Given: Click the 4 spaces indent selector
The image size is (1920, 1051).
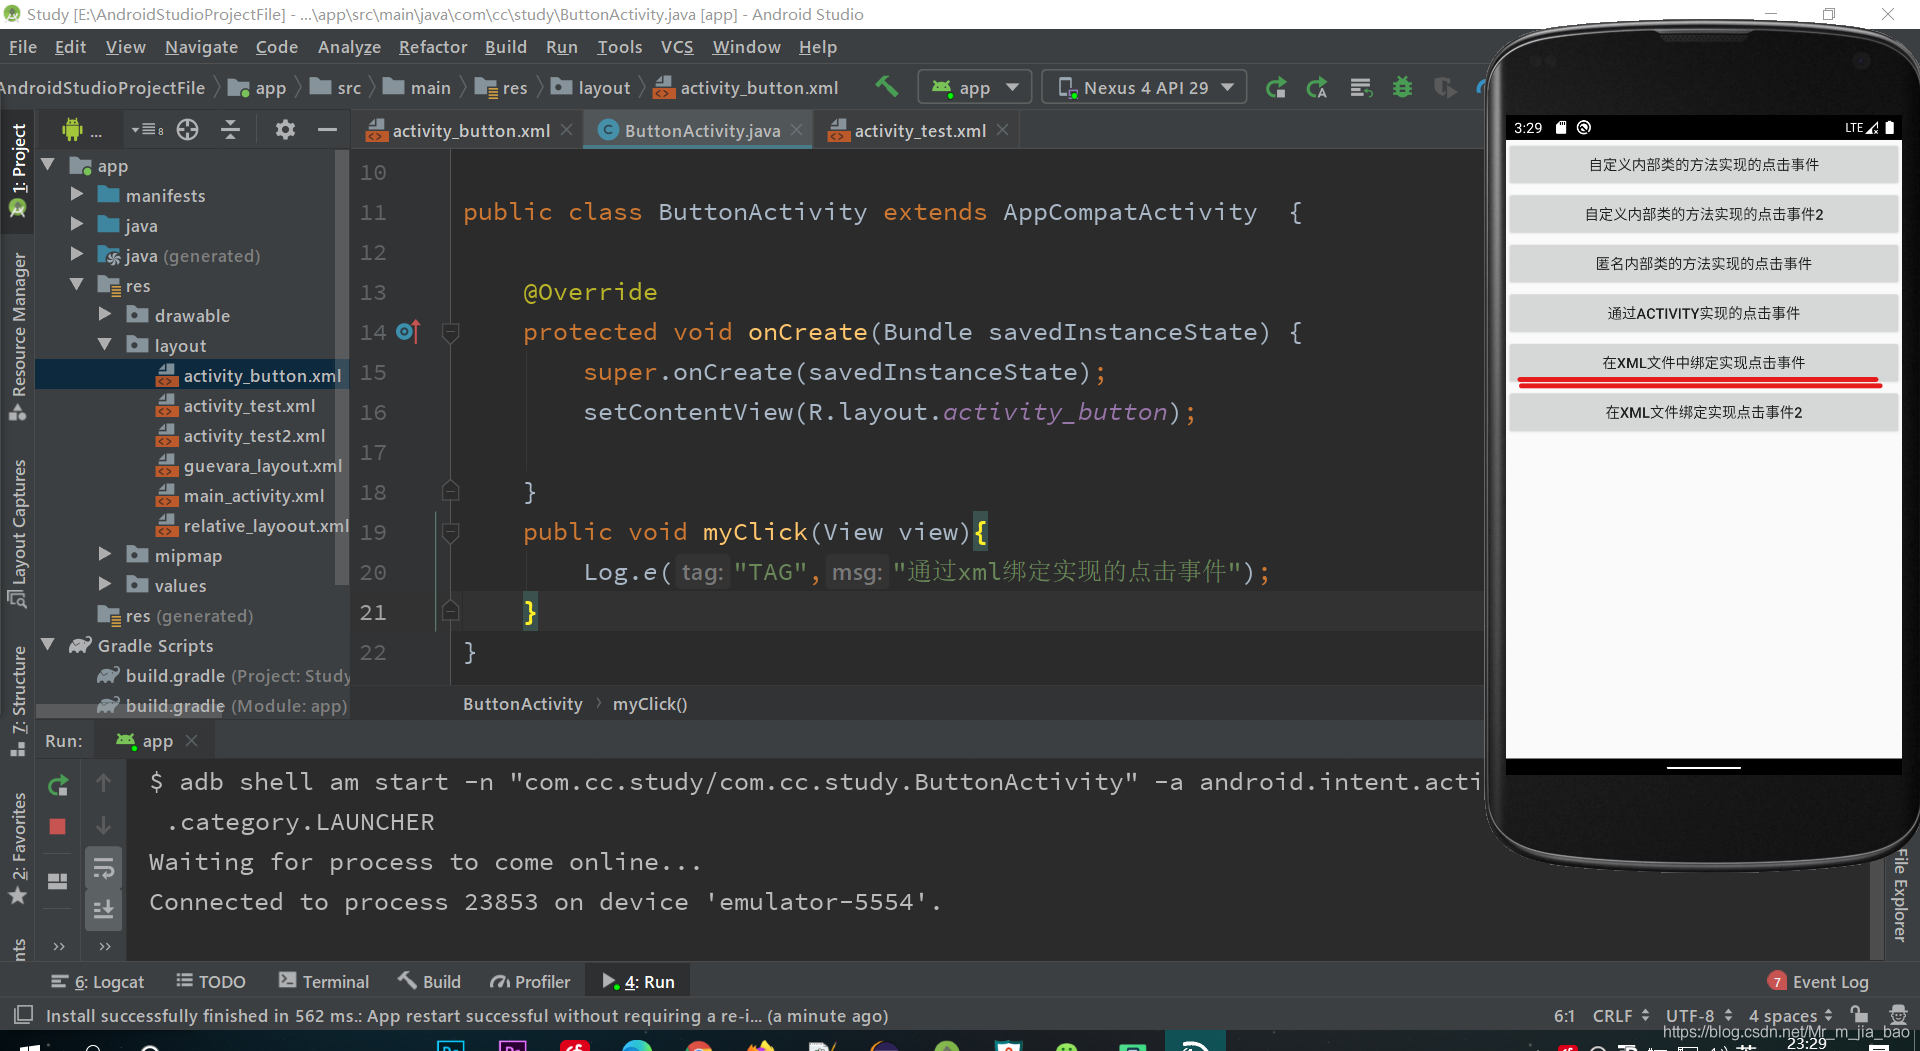Looking at the screenshot, I should [1790, 1015].
